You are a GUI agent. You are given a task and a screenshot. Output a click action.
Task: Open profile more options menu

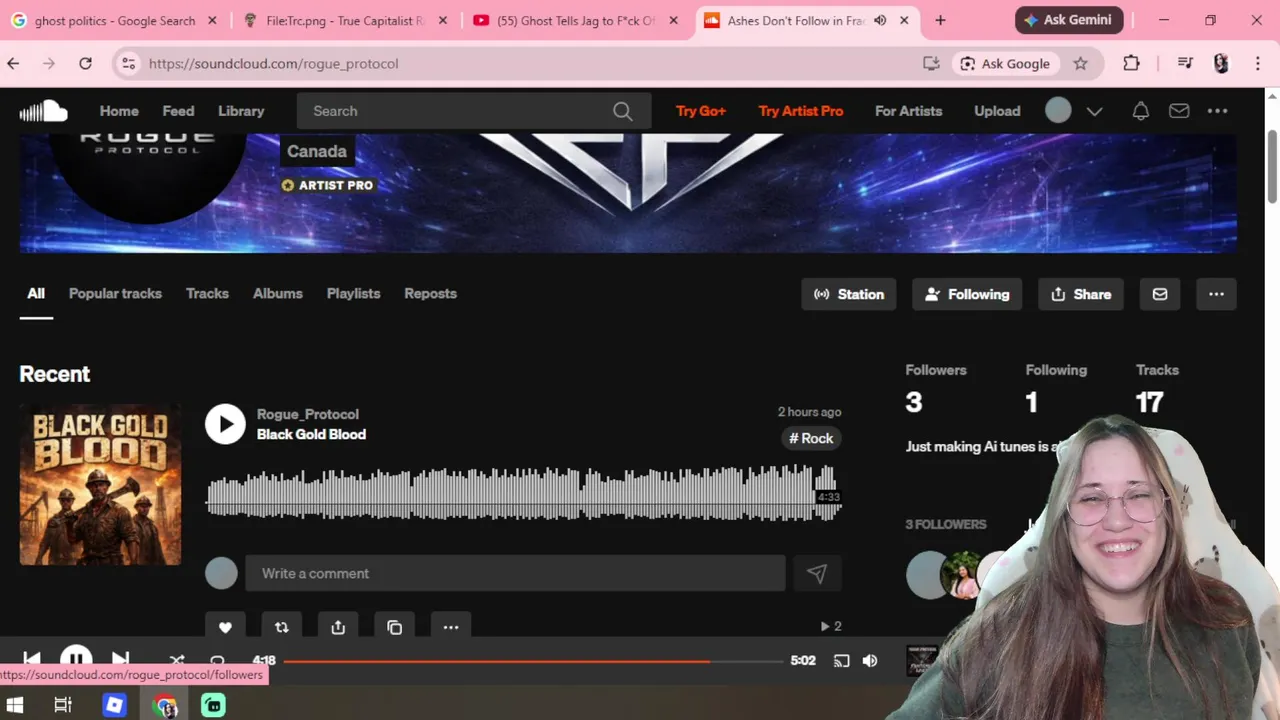(1216, 294)
